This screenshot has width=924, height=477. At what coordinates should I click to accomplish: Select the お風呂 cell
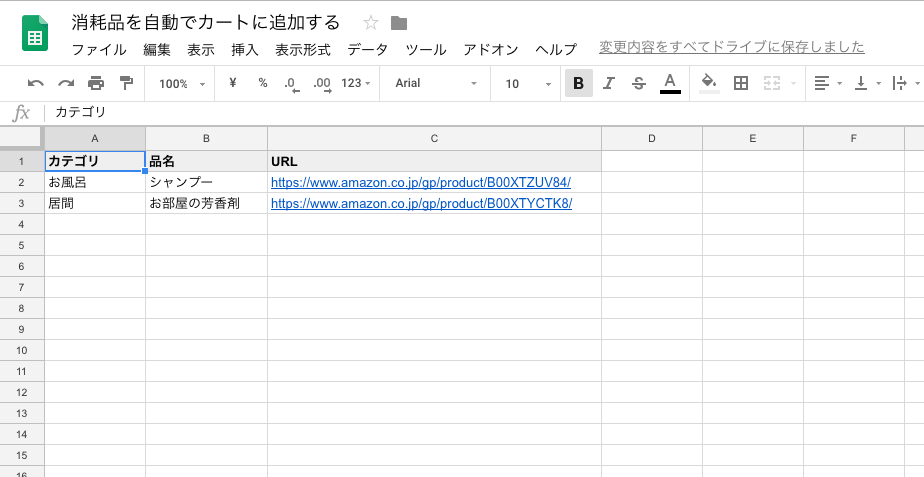(x=95, y=182)
